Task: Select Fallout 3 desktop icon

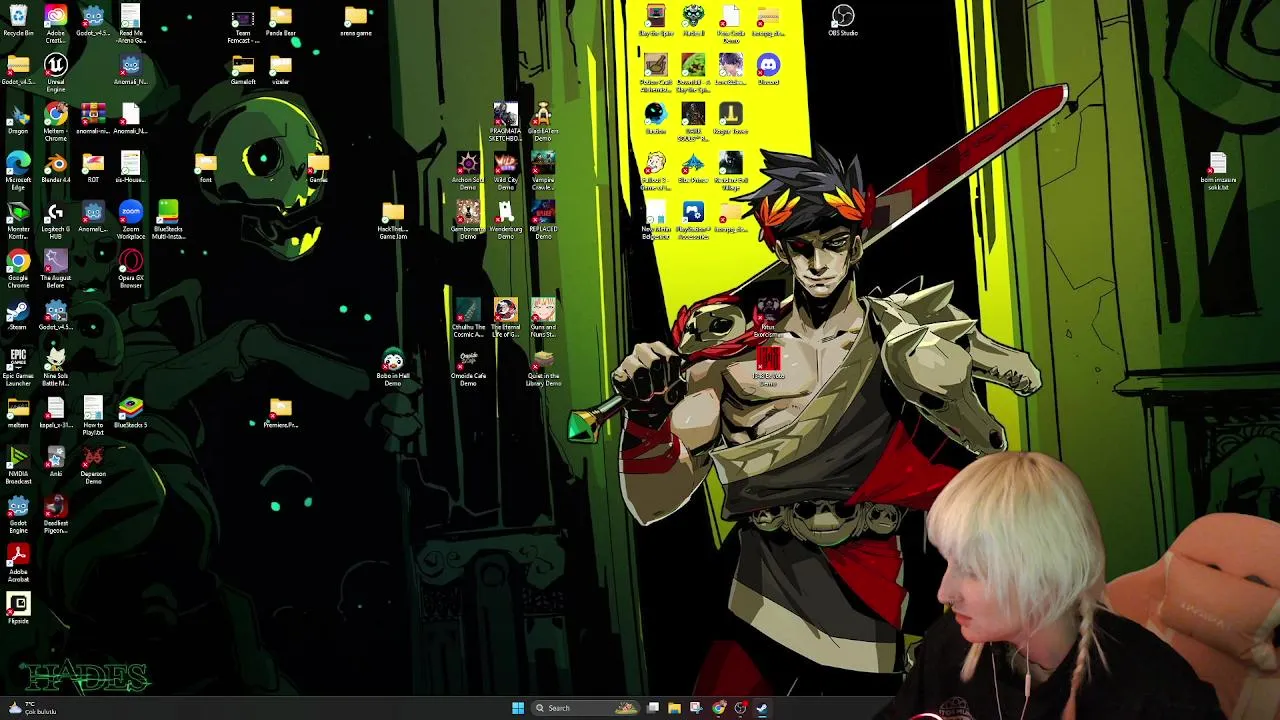Action: click(656, 171)
